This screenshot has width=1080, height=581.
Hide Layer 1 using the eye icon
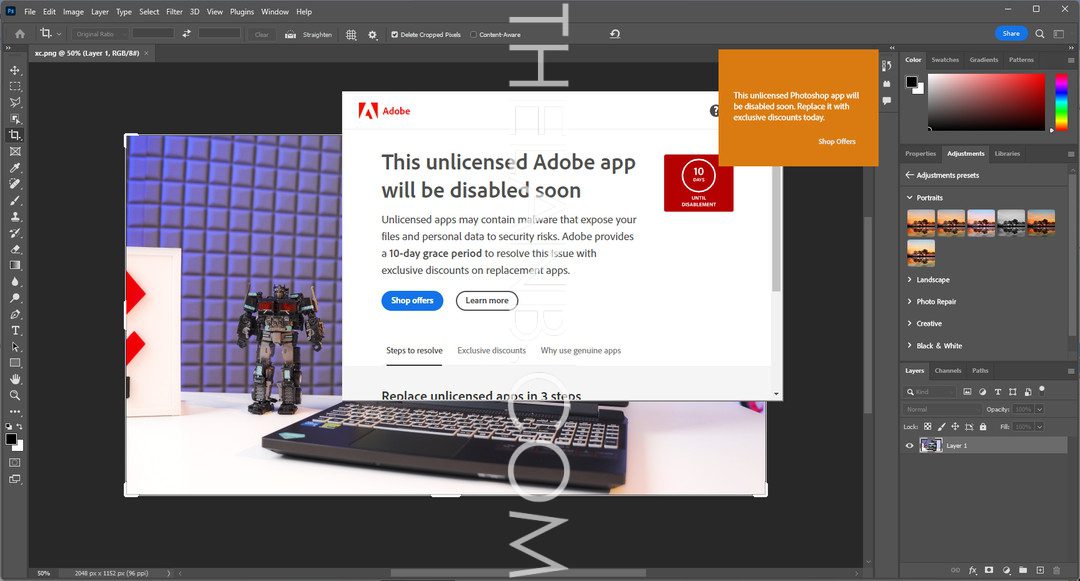coord(909,445)
